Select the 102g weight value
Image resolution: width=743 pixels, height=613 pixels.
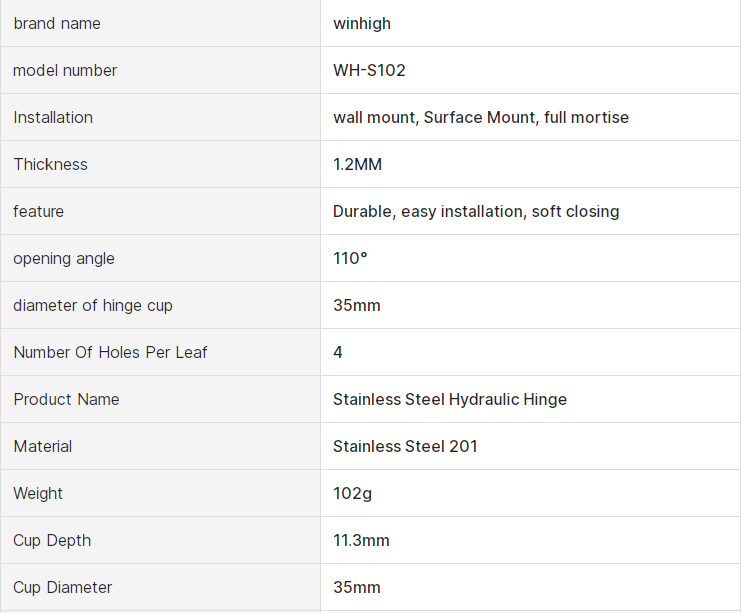352,493
